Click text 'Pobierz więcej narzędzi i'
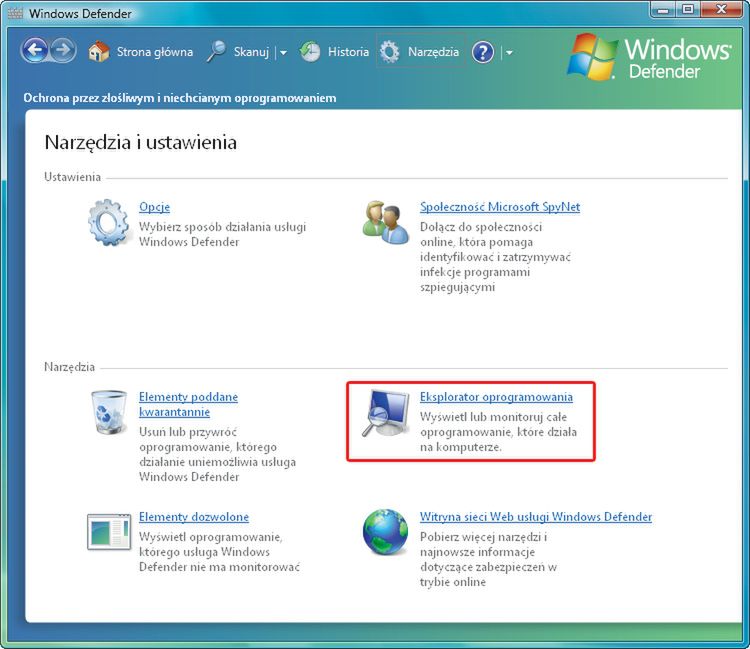 (x=483, y=537)
